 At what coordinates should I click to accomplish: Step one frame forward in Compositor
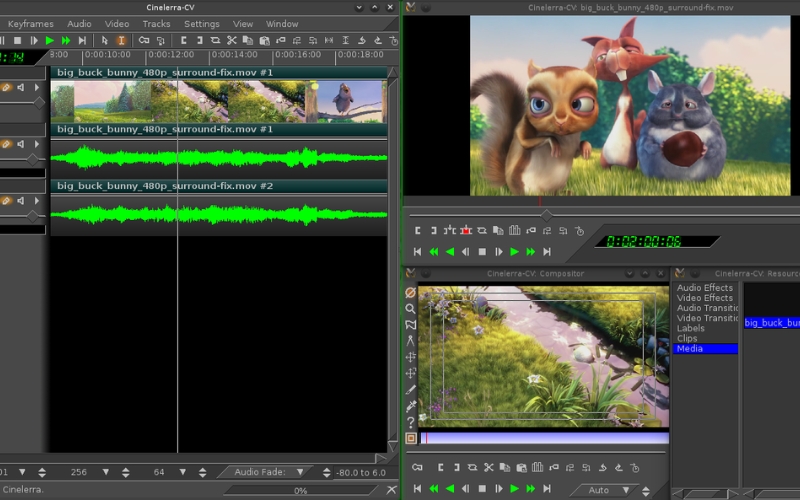pos(498,488)
